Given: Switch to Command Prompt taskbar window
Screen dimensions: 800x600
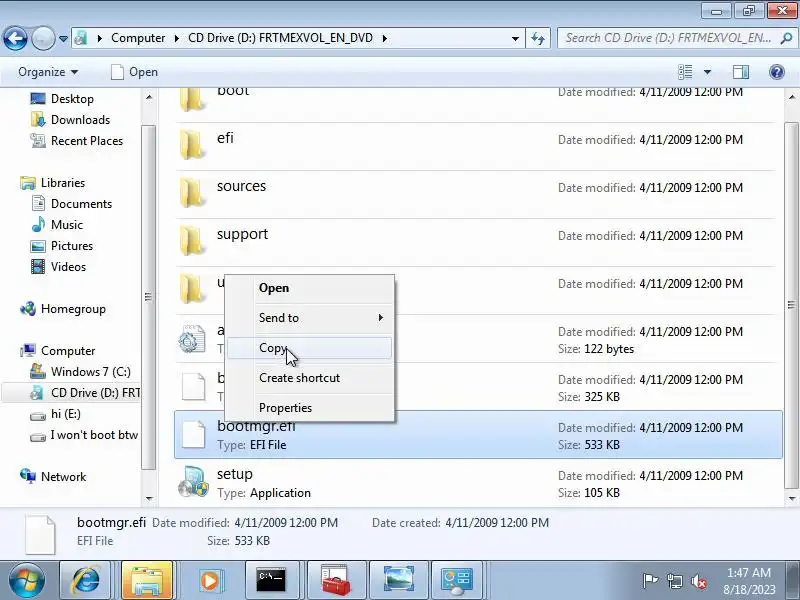Looking at the screenshot, I should pos(271,581).
